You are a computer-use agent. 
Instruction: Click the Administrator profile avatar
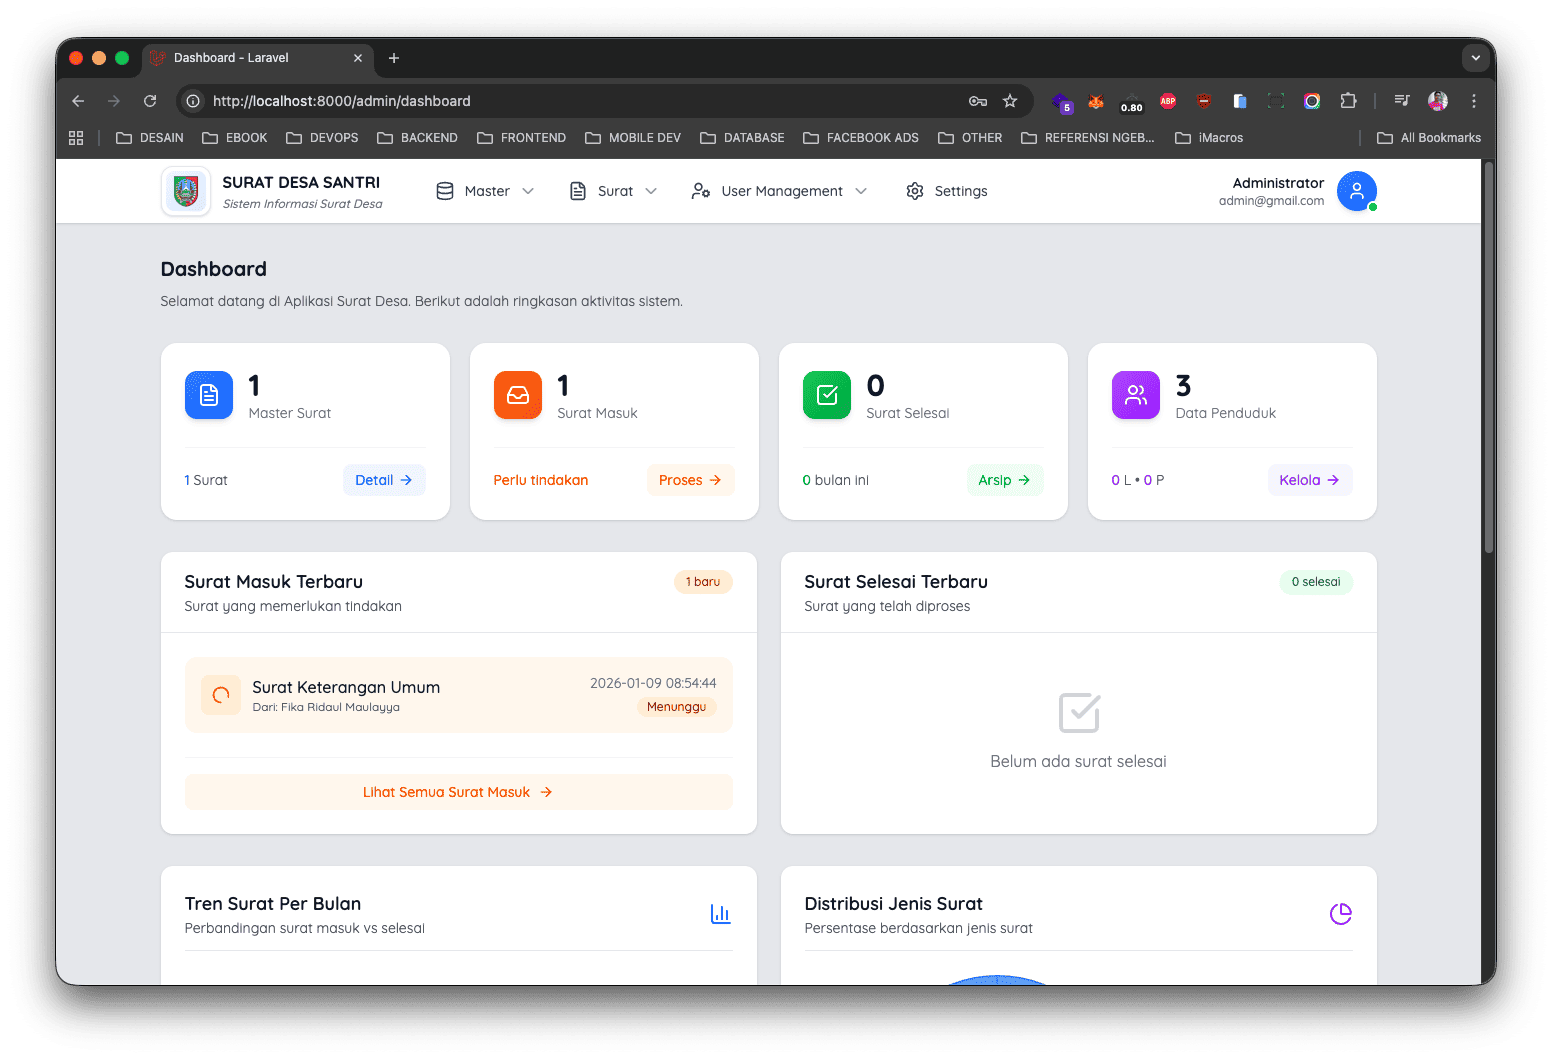point(1357,191)
